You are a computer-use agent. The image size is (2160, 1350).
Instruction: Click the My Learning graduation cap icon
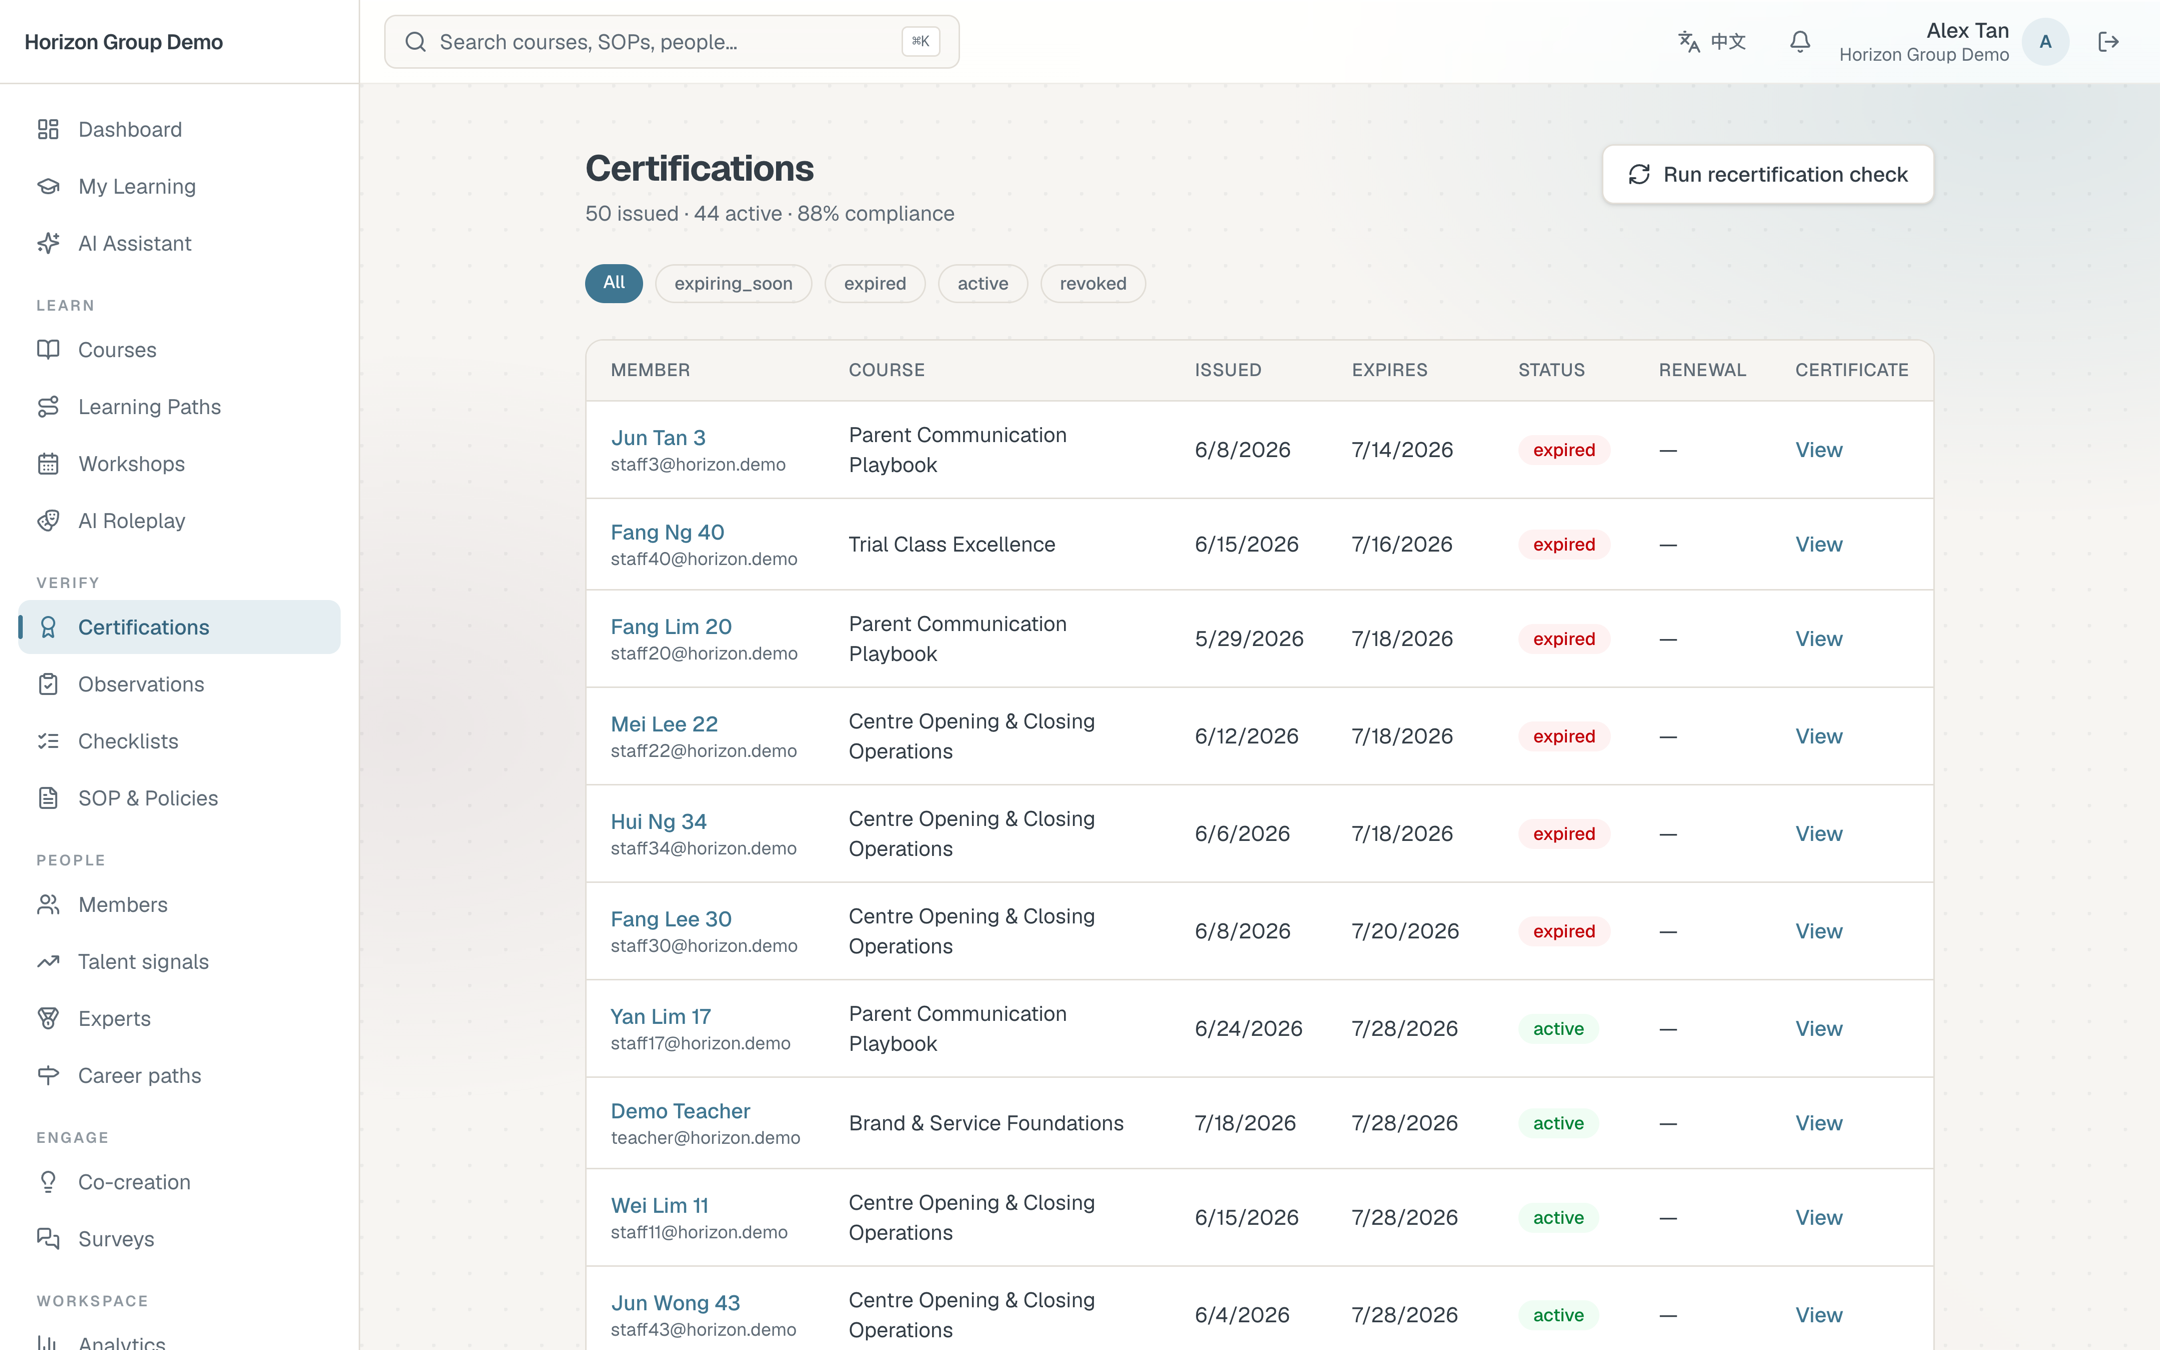tap(48, 186)
